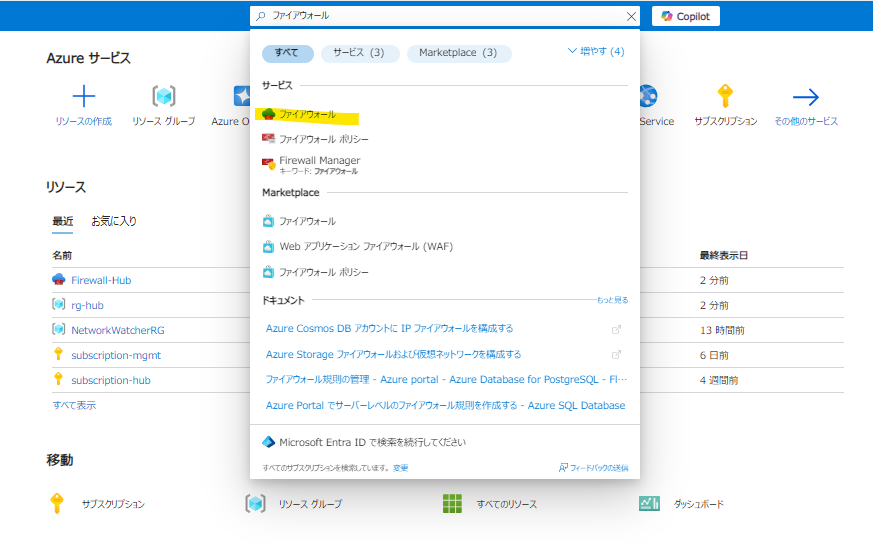Image resolution: width=873 pixels, height=546 pixels.
Task: Click もっと見る in ドキュメント section
Action: pos(612,300)
